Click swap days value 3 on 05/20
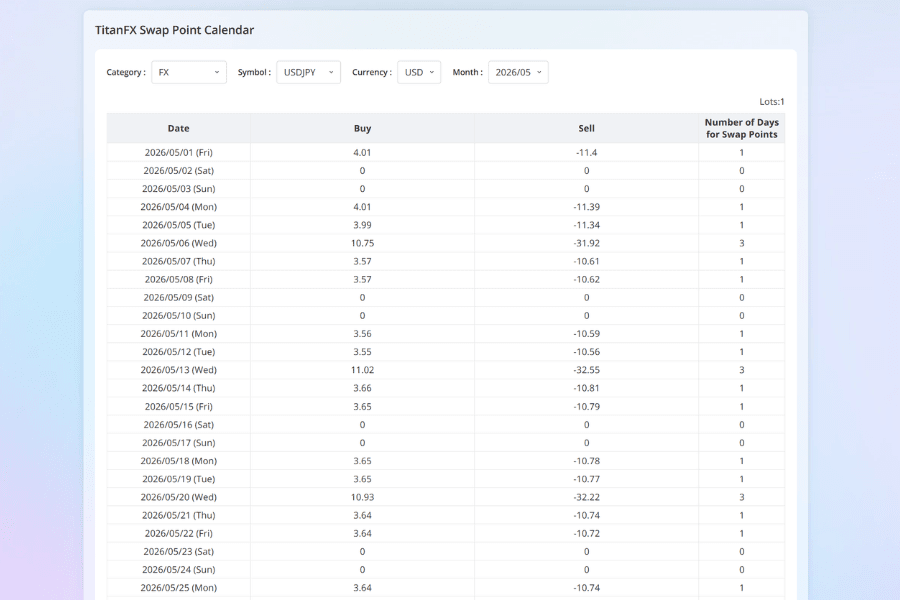900x600 pixels. click(x=742, y=497)
